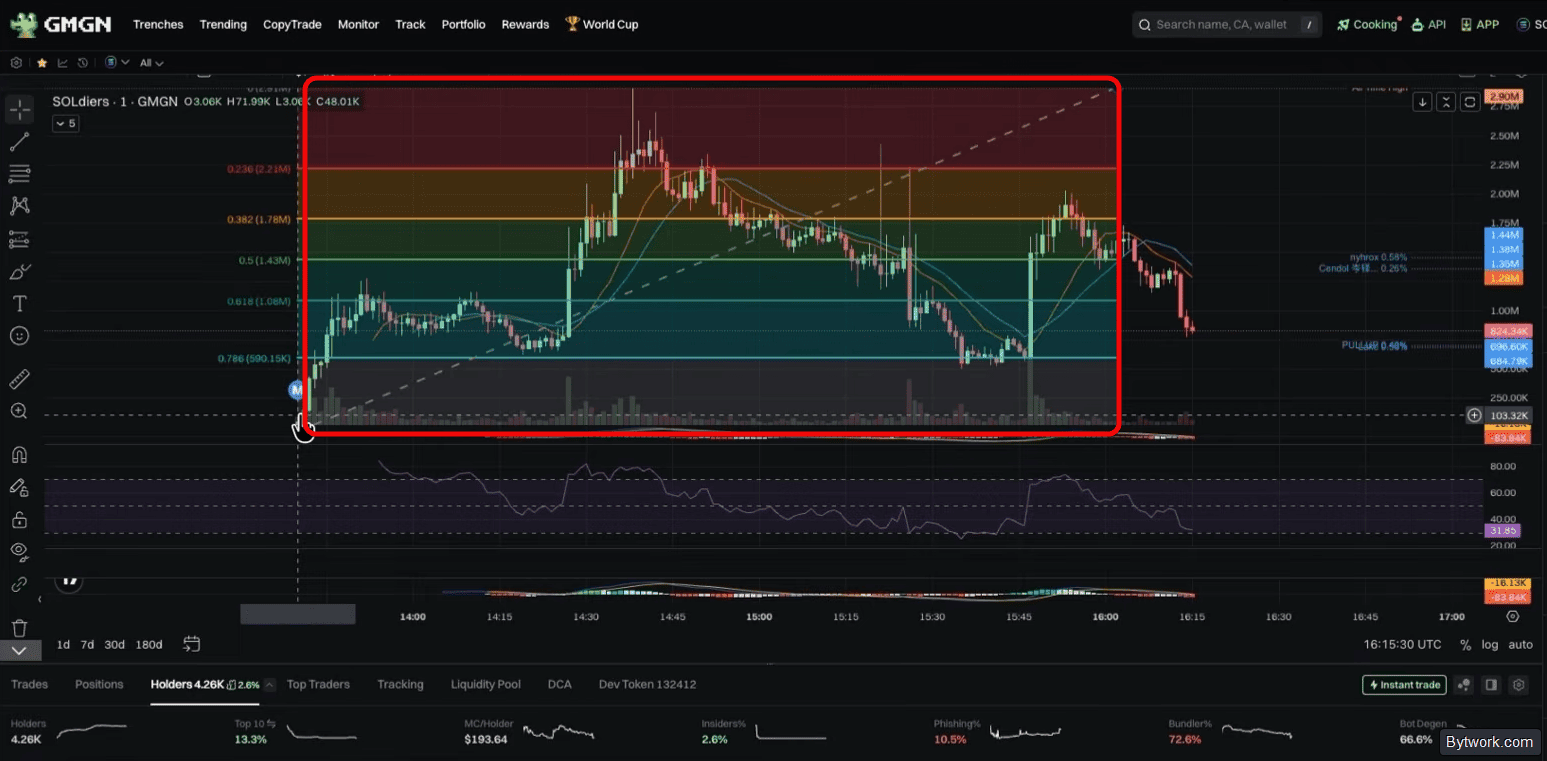
Task: Click the trash remove drawings icon
Action: point(19,628)
